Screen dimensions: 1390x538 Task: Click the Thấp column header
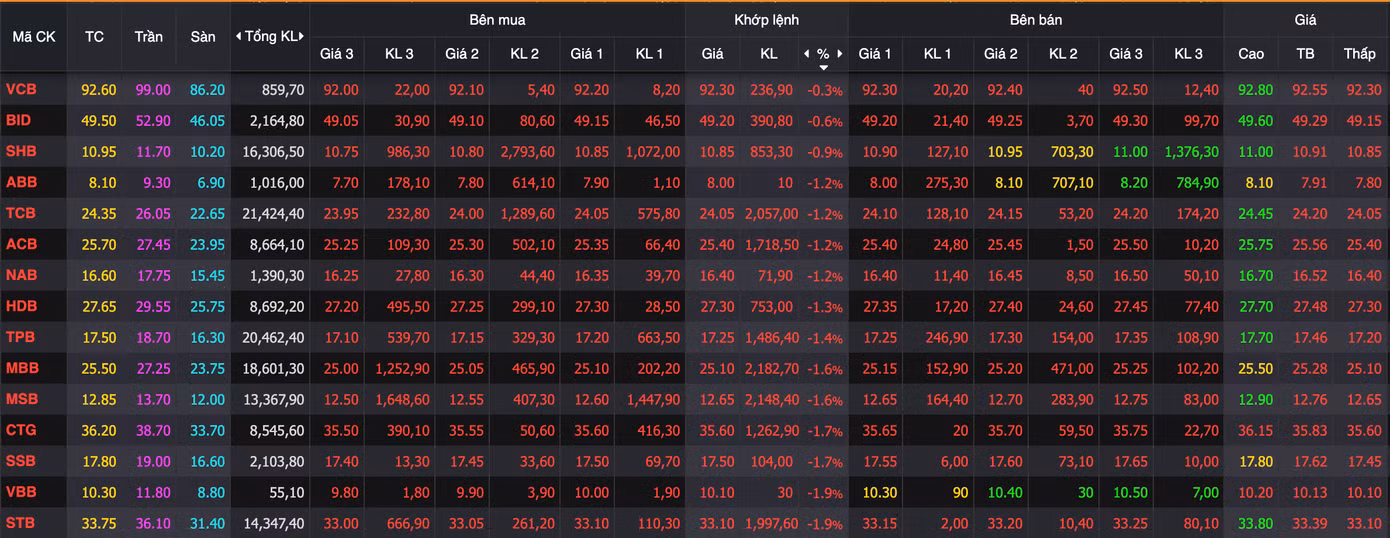tap(1359, 53)
